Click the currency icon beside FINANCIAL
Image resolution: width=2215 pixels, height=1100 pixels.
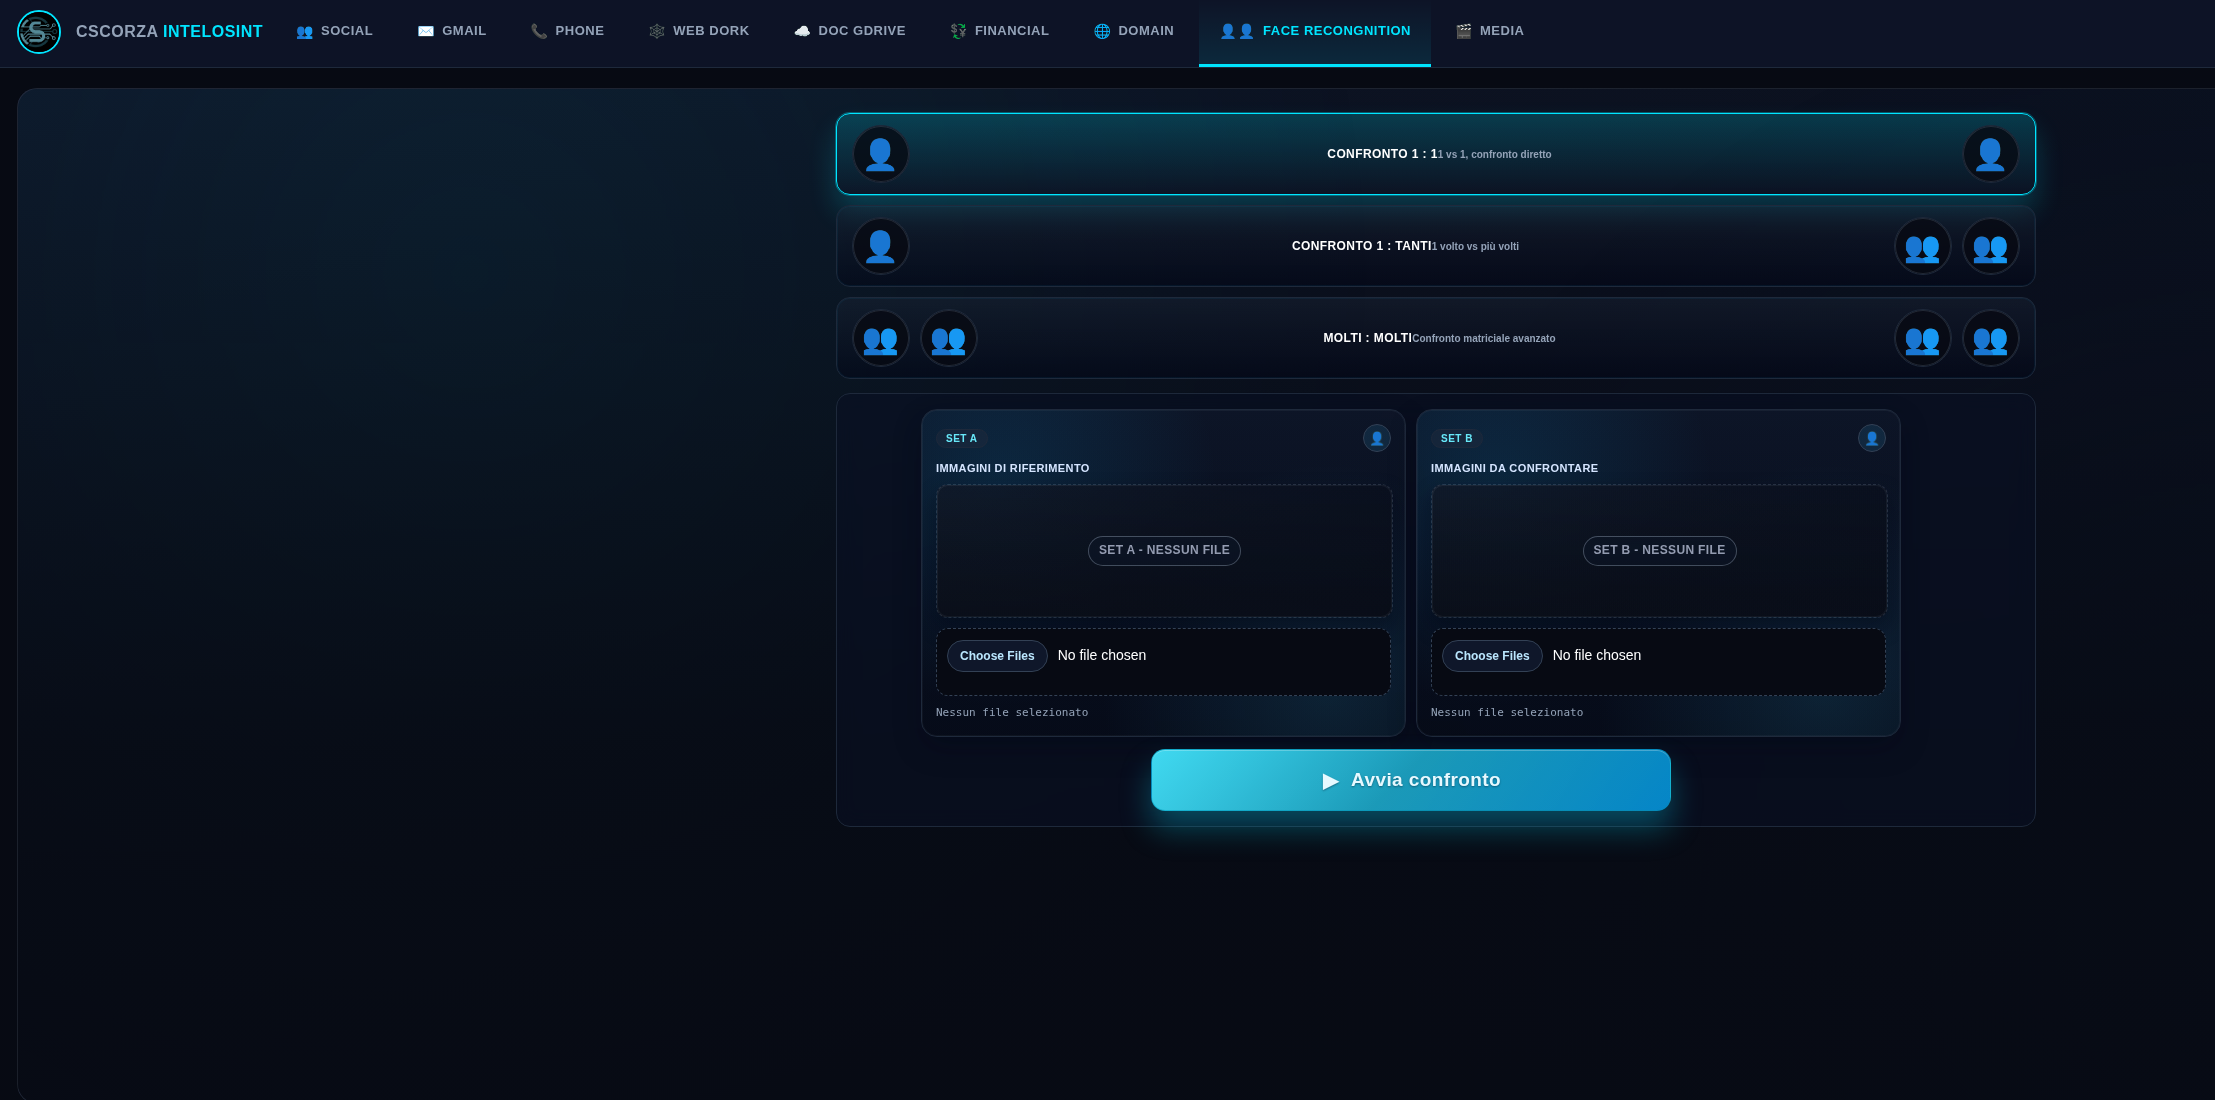point(958,32)
